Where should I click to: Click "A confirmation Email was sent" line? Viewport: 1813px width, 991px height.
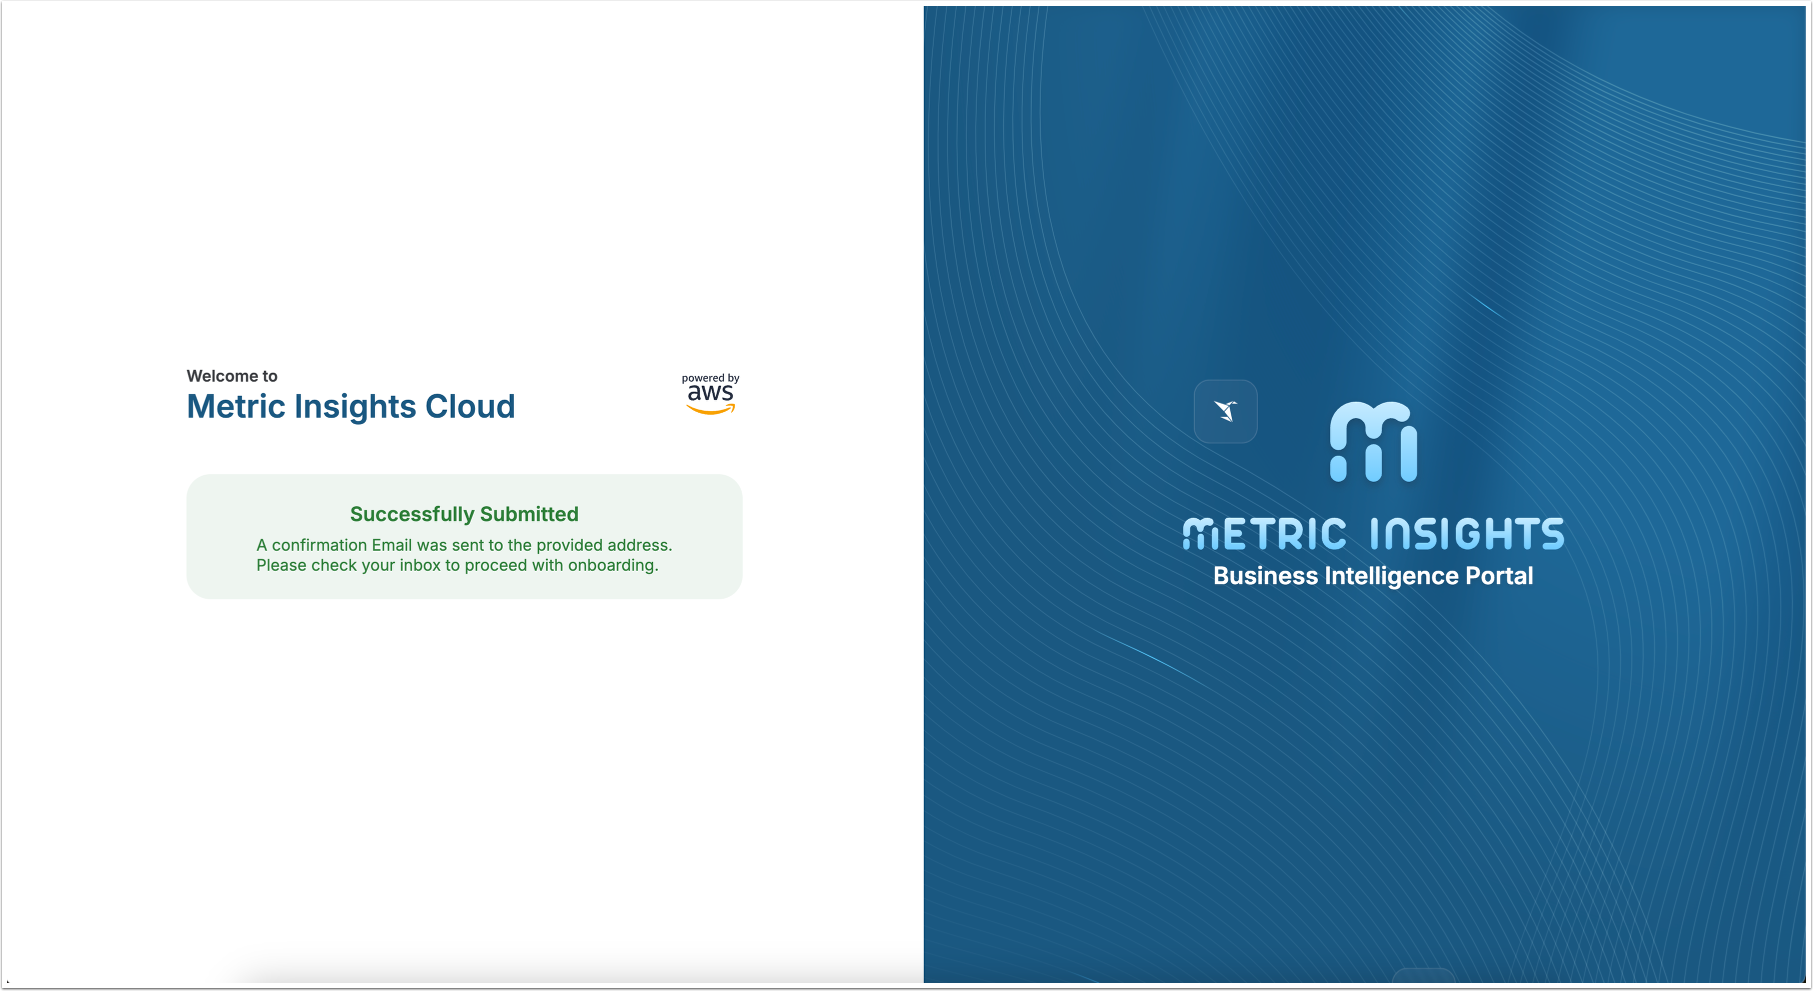[x=464, y=545]
